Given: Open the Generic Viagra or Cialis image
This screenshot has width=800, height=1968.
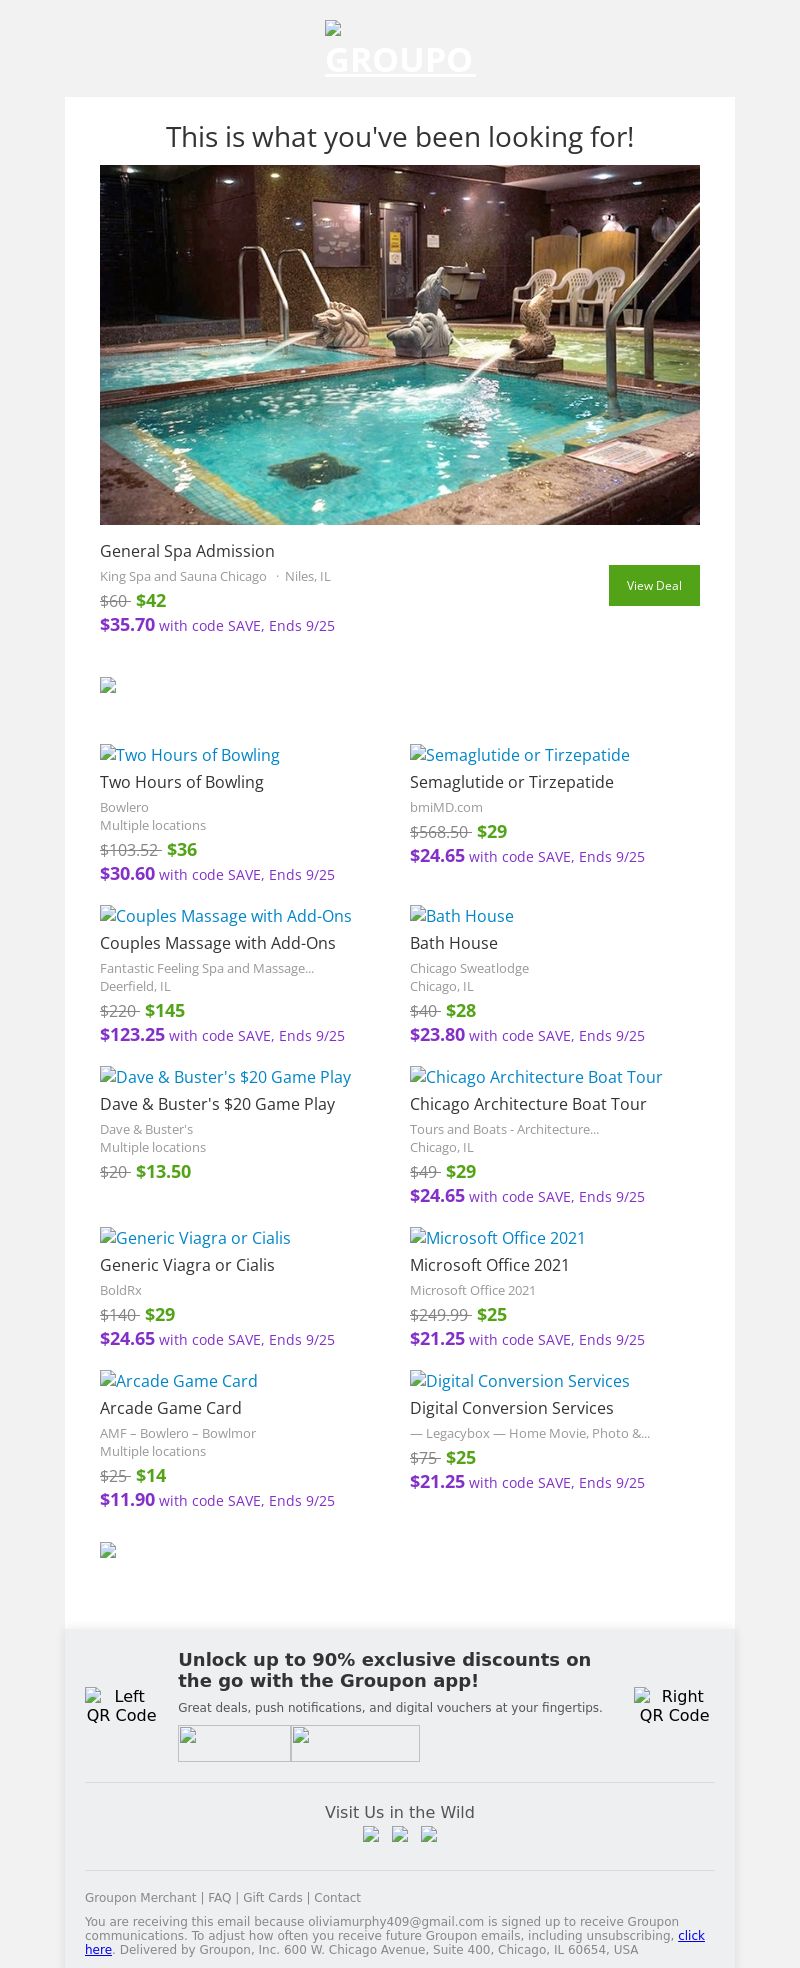Looking at the screenshot, I should tap(196, 1238).
